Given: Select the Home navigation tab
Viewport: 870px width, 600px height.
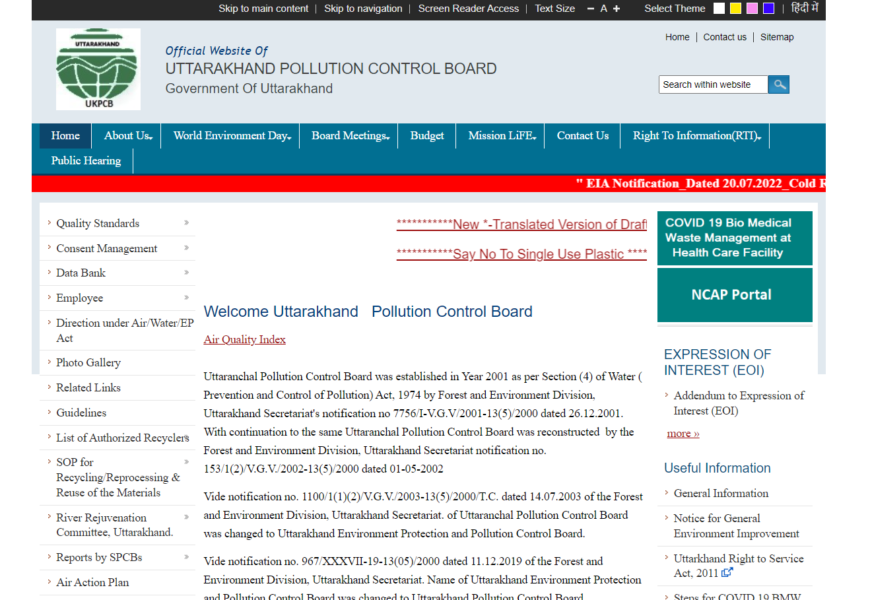Looking at the screenshot, I should [x=65, y=136].
